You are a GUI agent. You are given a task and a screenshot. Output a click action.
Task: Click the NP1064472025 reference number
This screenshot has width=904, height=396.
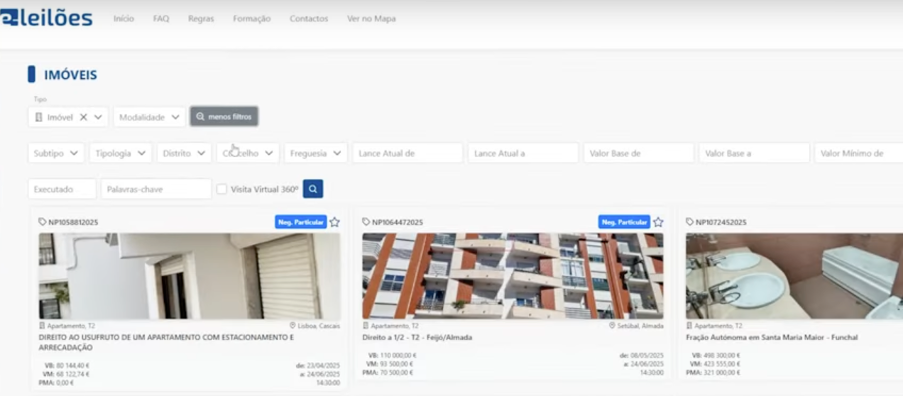[x=397, y=222]
